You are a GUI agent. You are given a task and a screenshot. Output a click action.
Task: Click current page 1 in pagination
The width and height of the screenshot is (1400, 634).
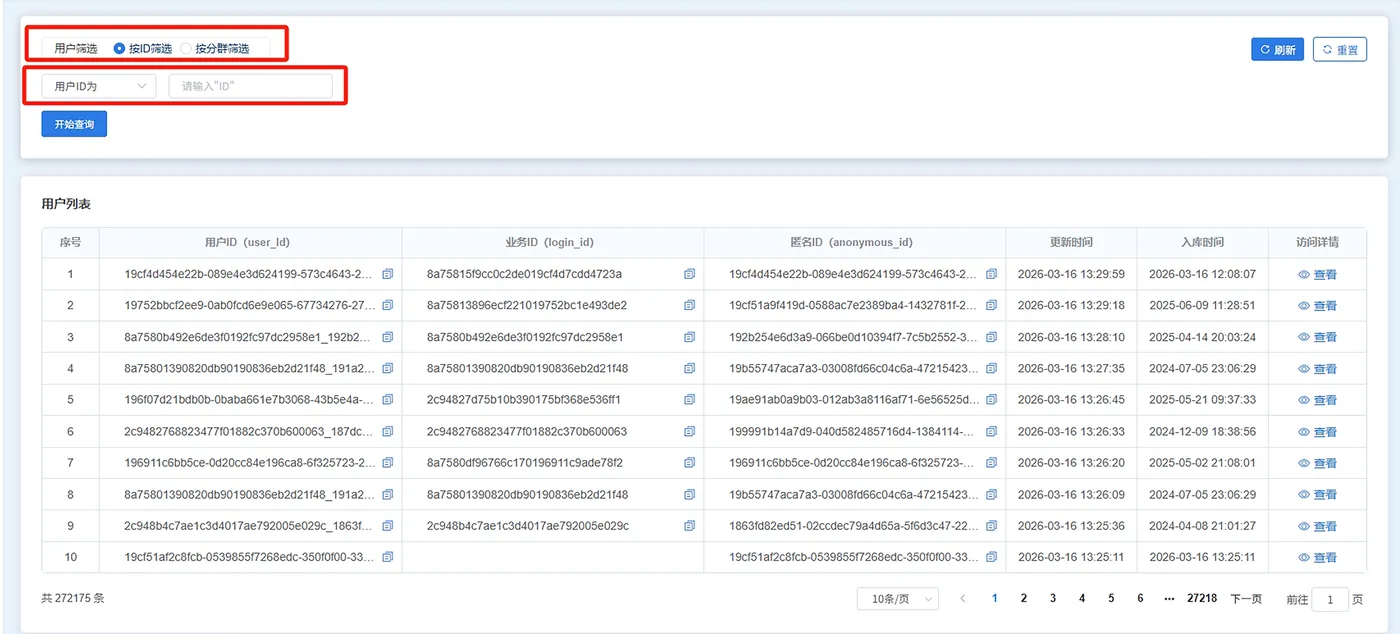click(995, 598)
